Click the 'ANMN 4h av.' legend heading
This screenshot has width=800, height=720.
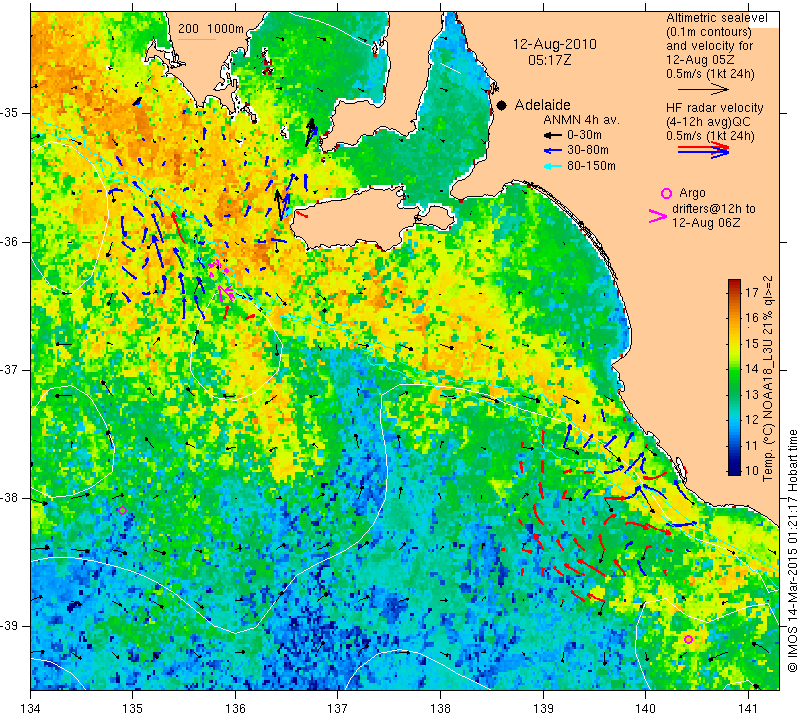[x=581, y=120]
